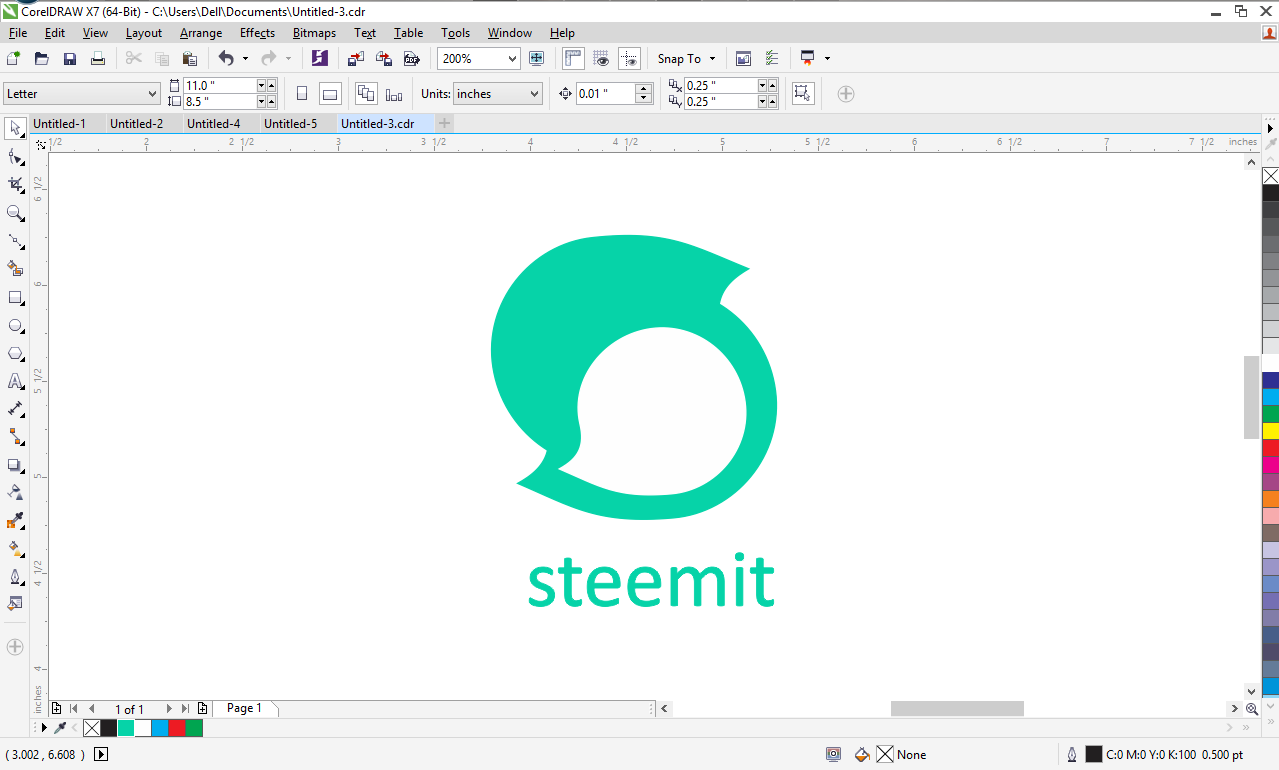
Task: Toggle Show Rulers button
Action: pyautogui.click(x=573, y=59)
